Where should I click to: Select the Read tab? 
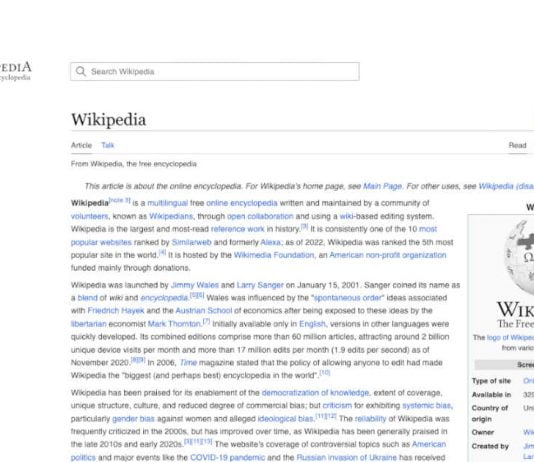(518, 145)
